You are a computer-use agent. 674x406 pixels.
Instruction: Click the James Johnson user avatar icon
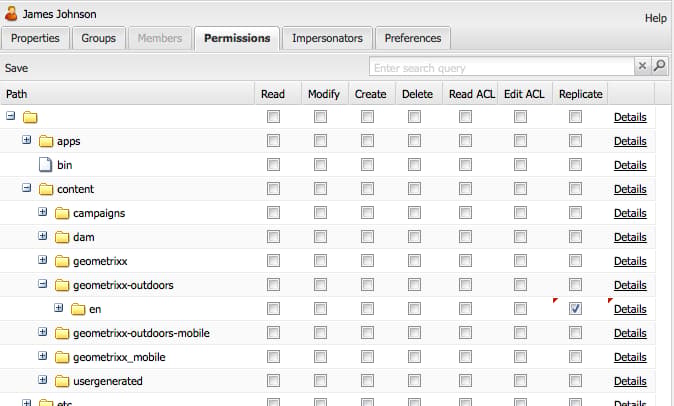tap(11, 14)
